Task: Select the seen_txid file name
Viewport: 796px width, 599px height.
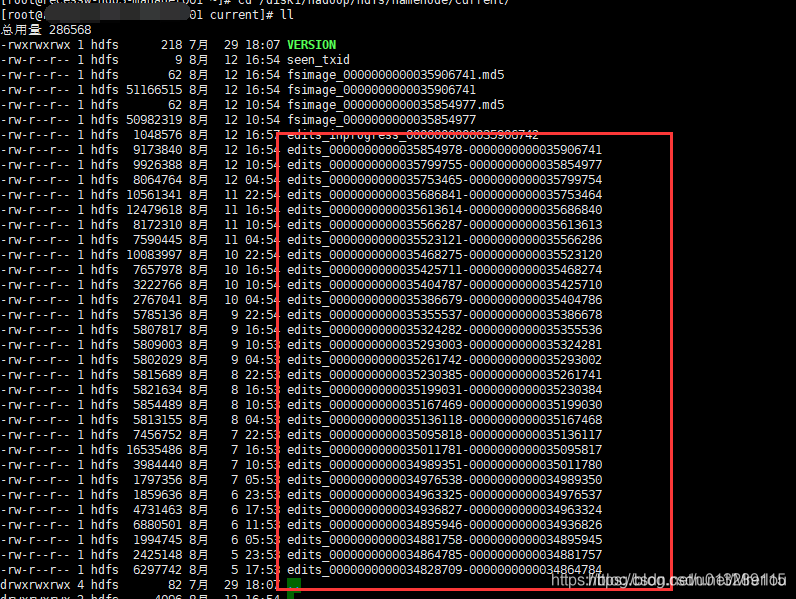Action: click(318, 60)
